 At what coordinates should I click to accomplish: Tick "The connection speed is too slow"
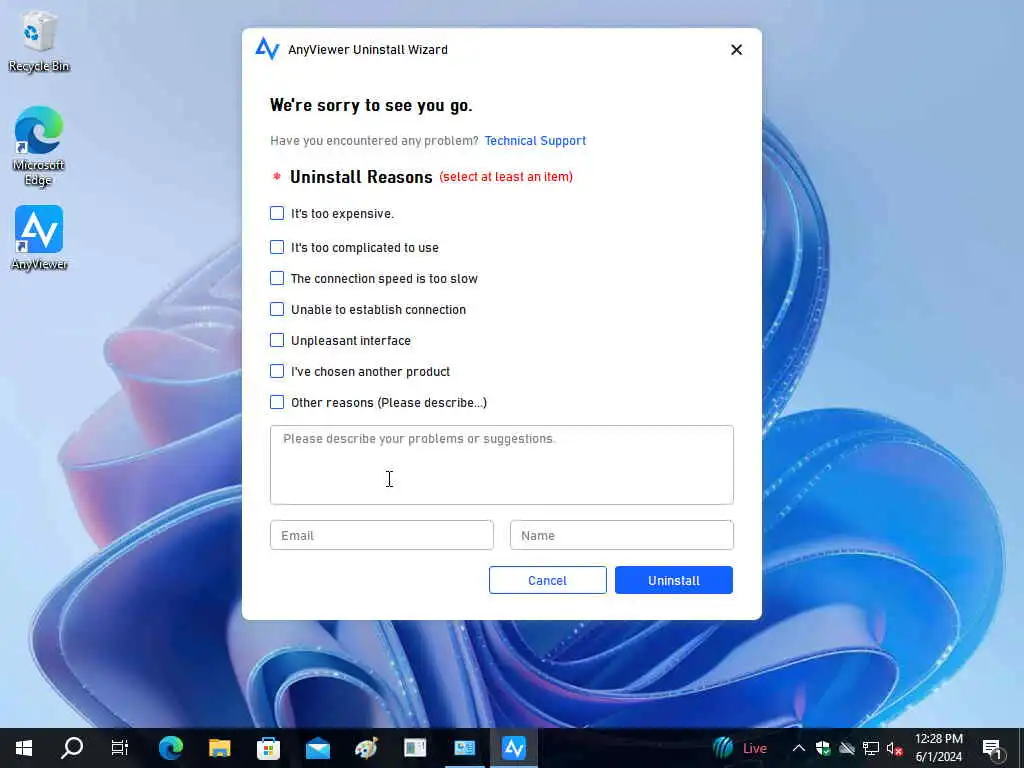tap(277, 278)
